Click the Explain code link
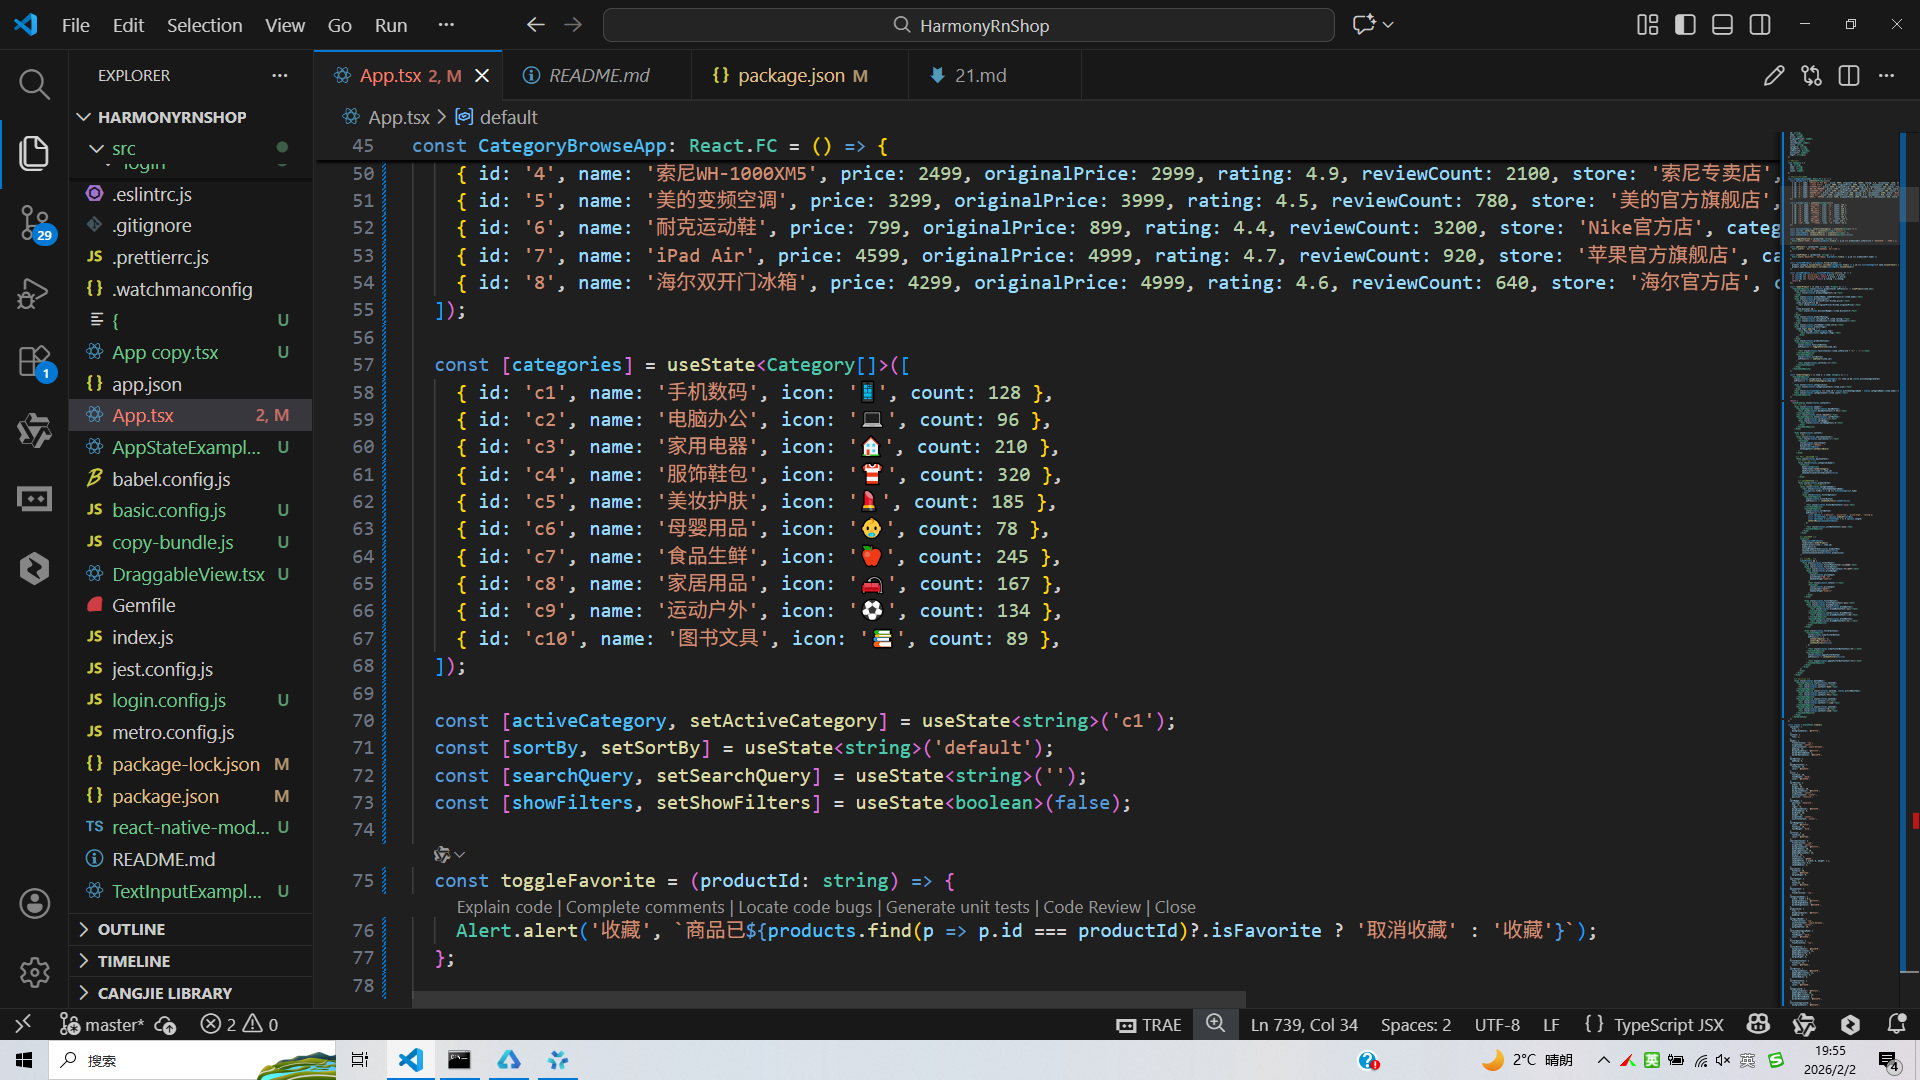 click(x=504, y=907)
